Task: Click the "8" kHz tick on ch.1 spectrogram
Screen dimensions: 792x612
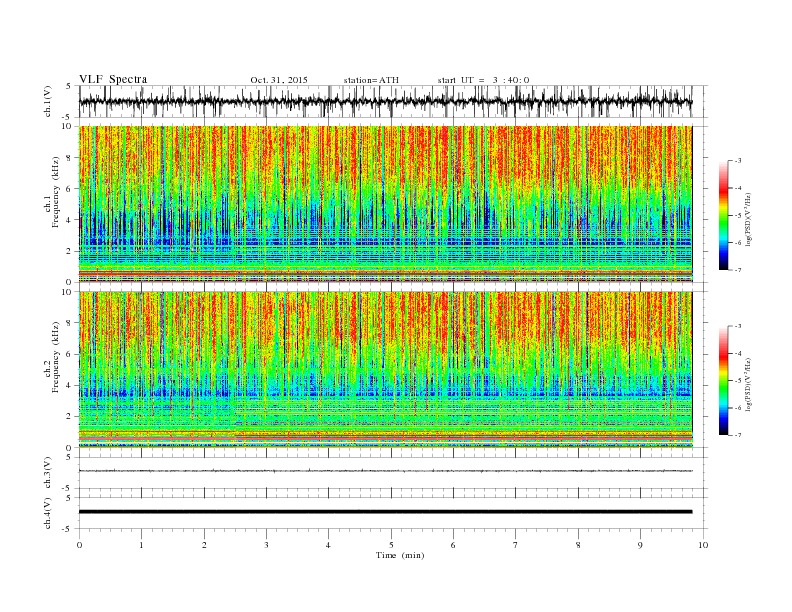Action: point(70,158)
